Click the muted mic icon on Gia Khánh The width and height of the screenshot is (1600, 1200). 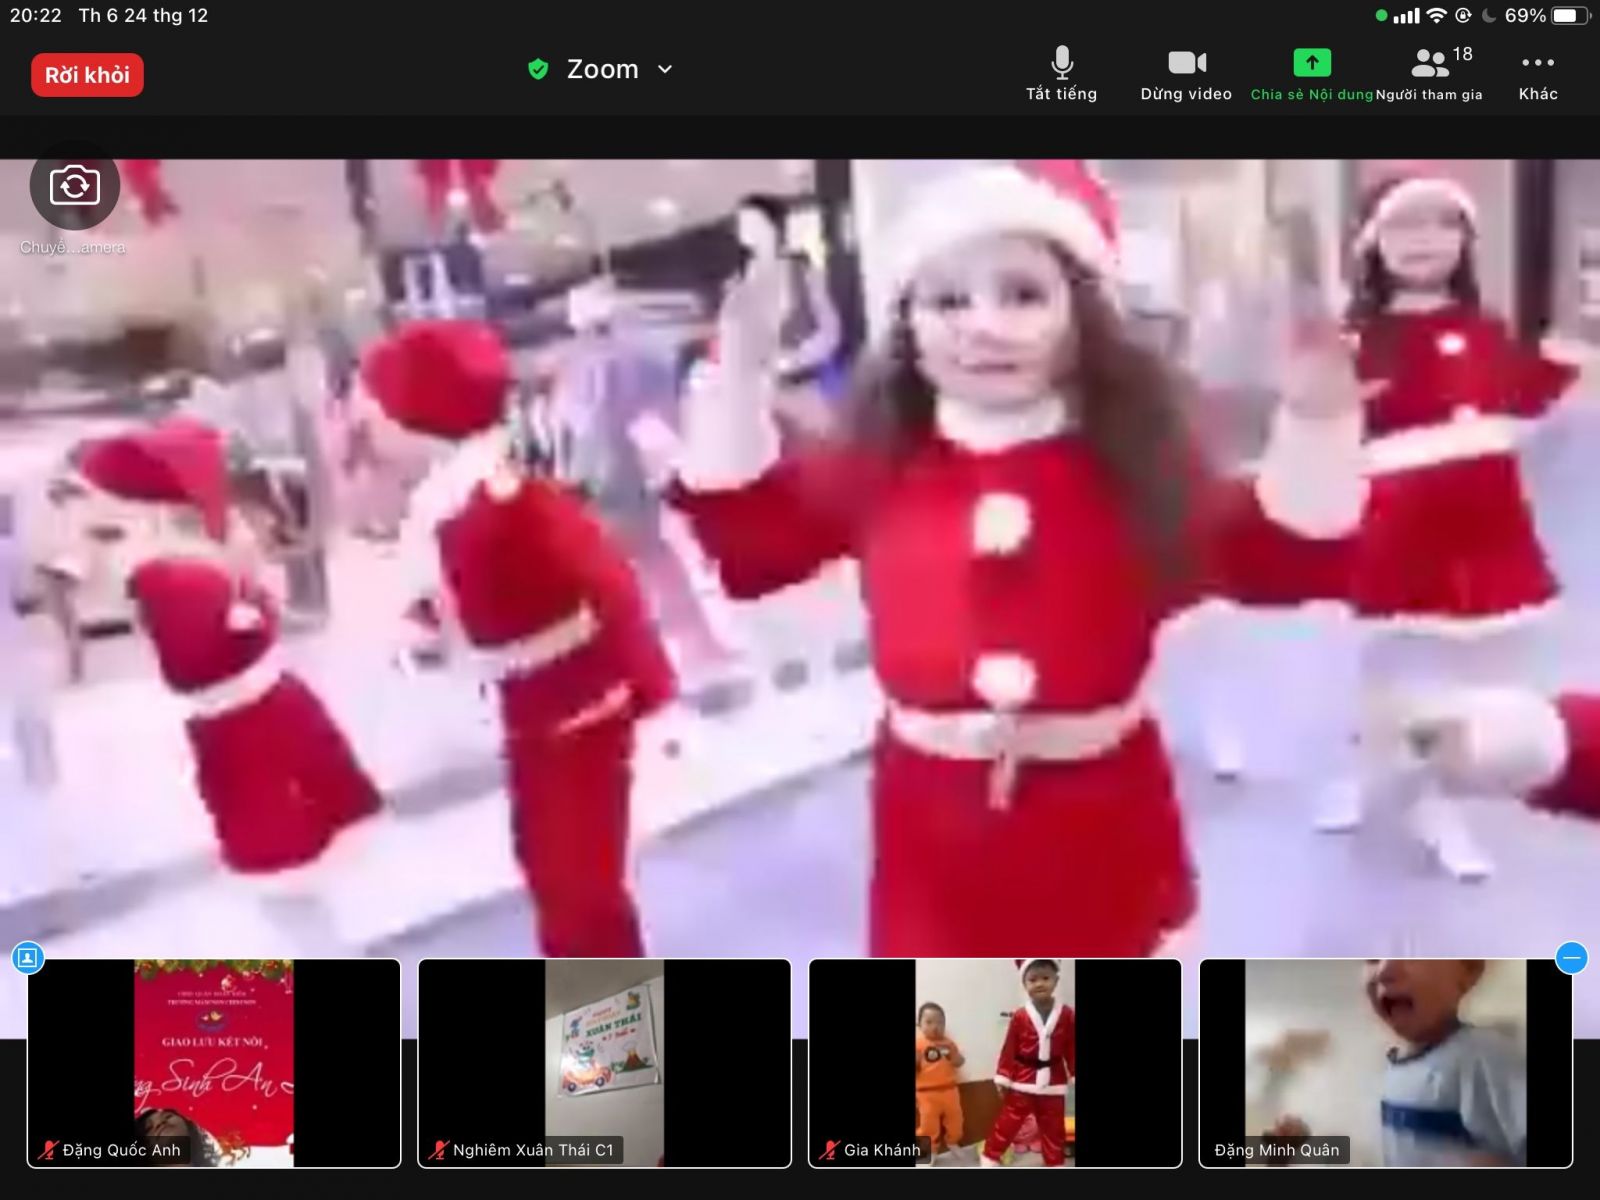pos(829,1150)
